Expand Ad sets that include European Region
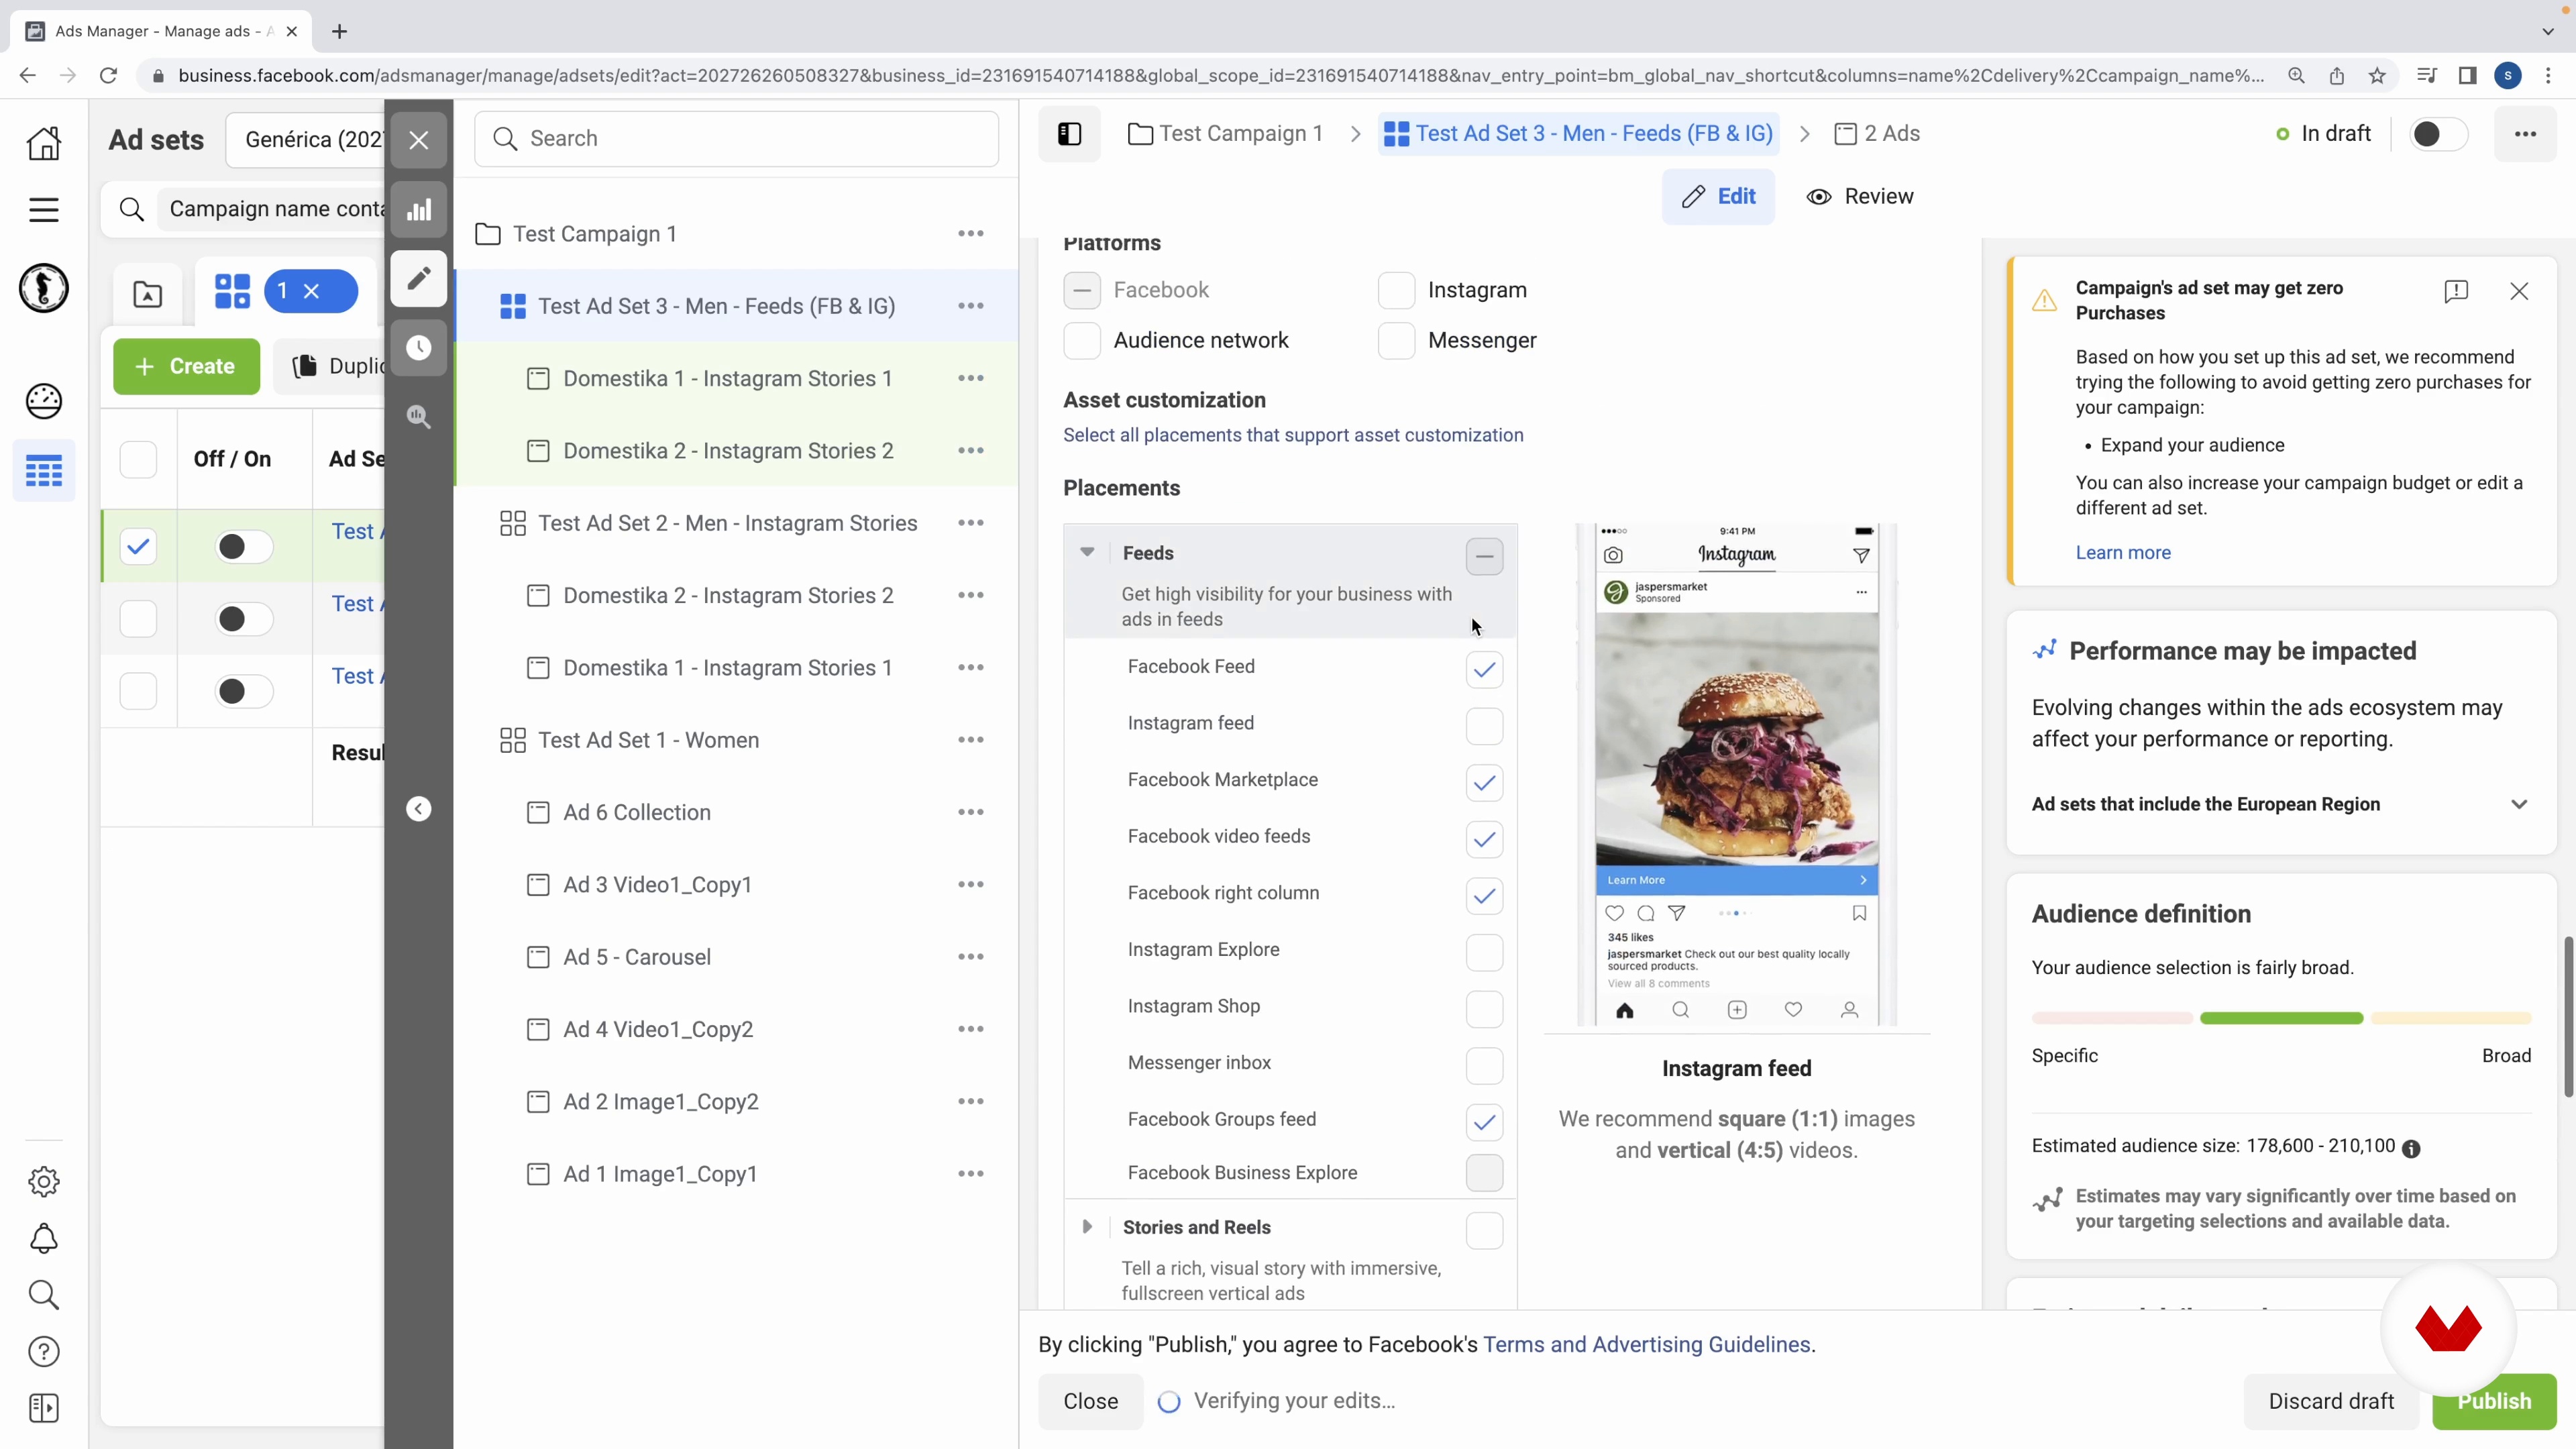Viewport: 2576px width, 1449px height. (x=2518, y=804)
